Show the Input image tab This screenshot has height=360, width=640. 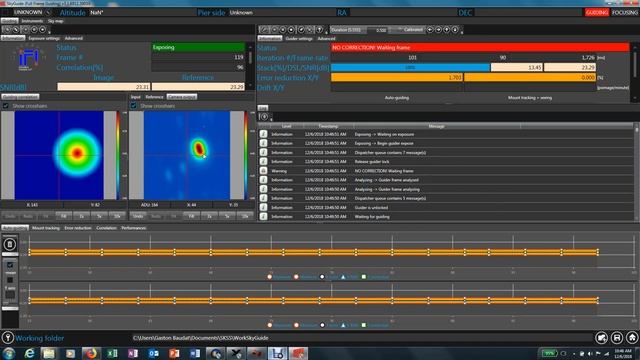(x=136, y=97)
